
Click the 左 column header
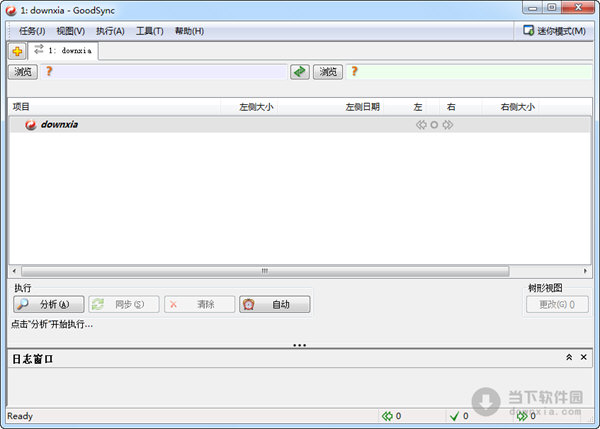pos(418,107)
